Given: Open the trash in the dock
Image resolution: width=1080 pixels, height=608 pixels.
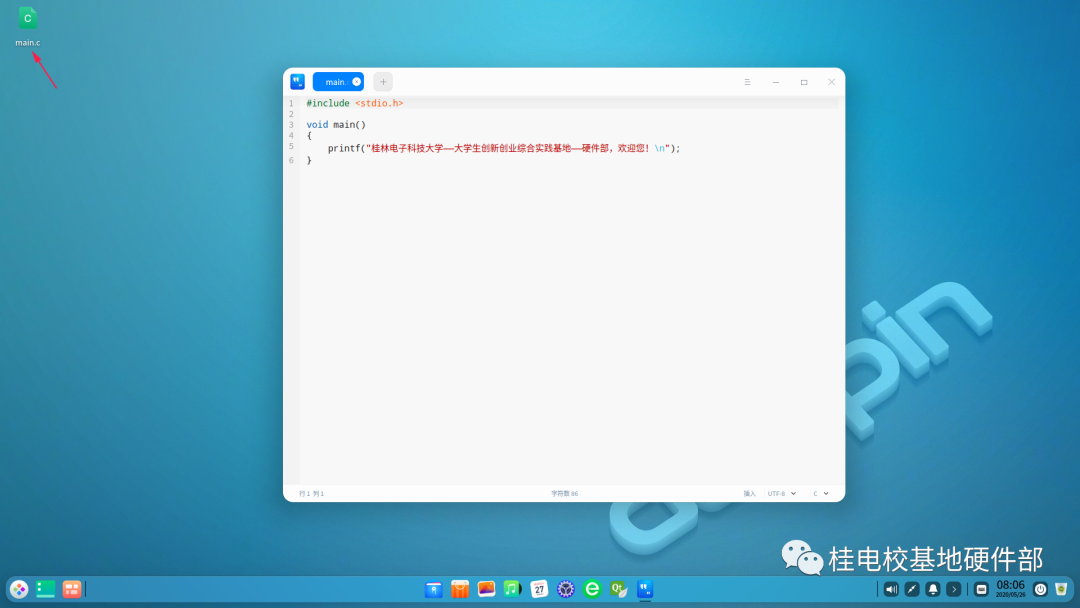Looking at the screenshot, I should click(x=1061, y=589).
